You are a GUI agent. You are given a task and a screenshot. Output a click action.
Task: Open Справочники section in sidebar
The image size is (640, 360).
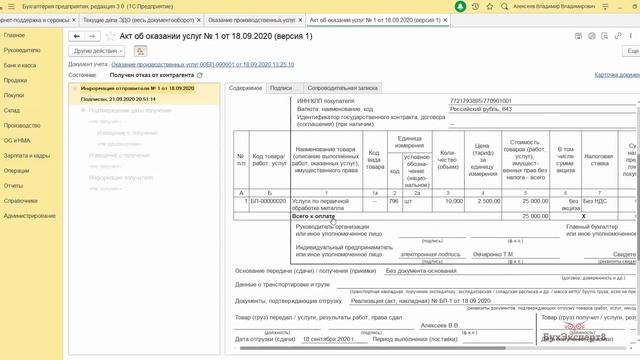coord(21,201)
